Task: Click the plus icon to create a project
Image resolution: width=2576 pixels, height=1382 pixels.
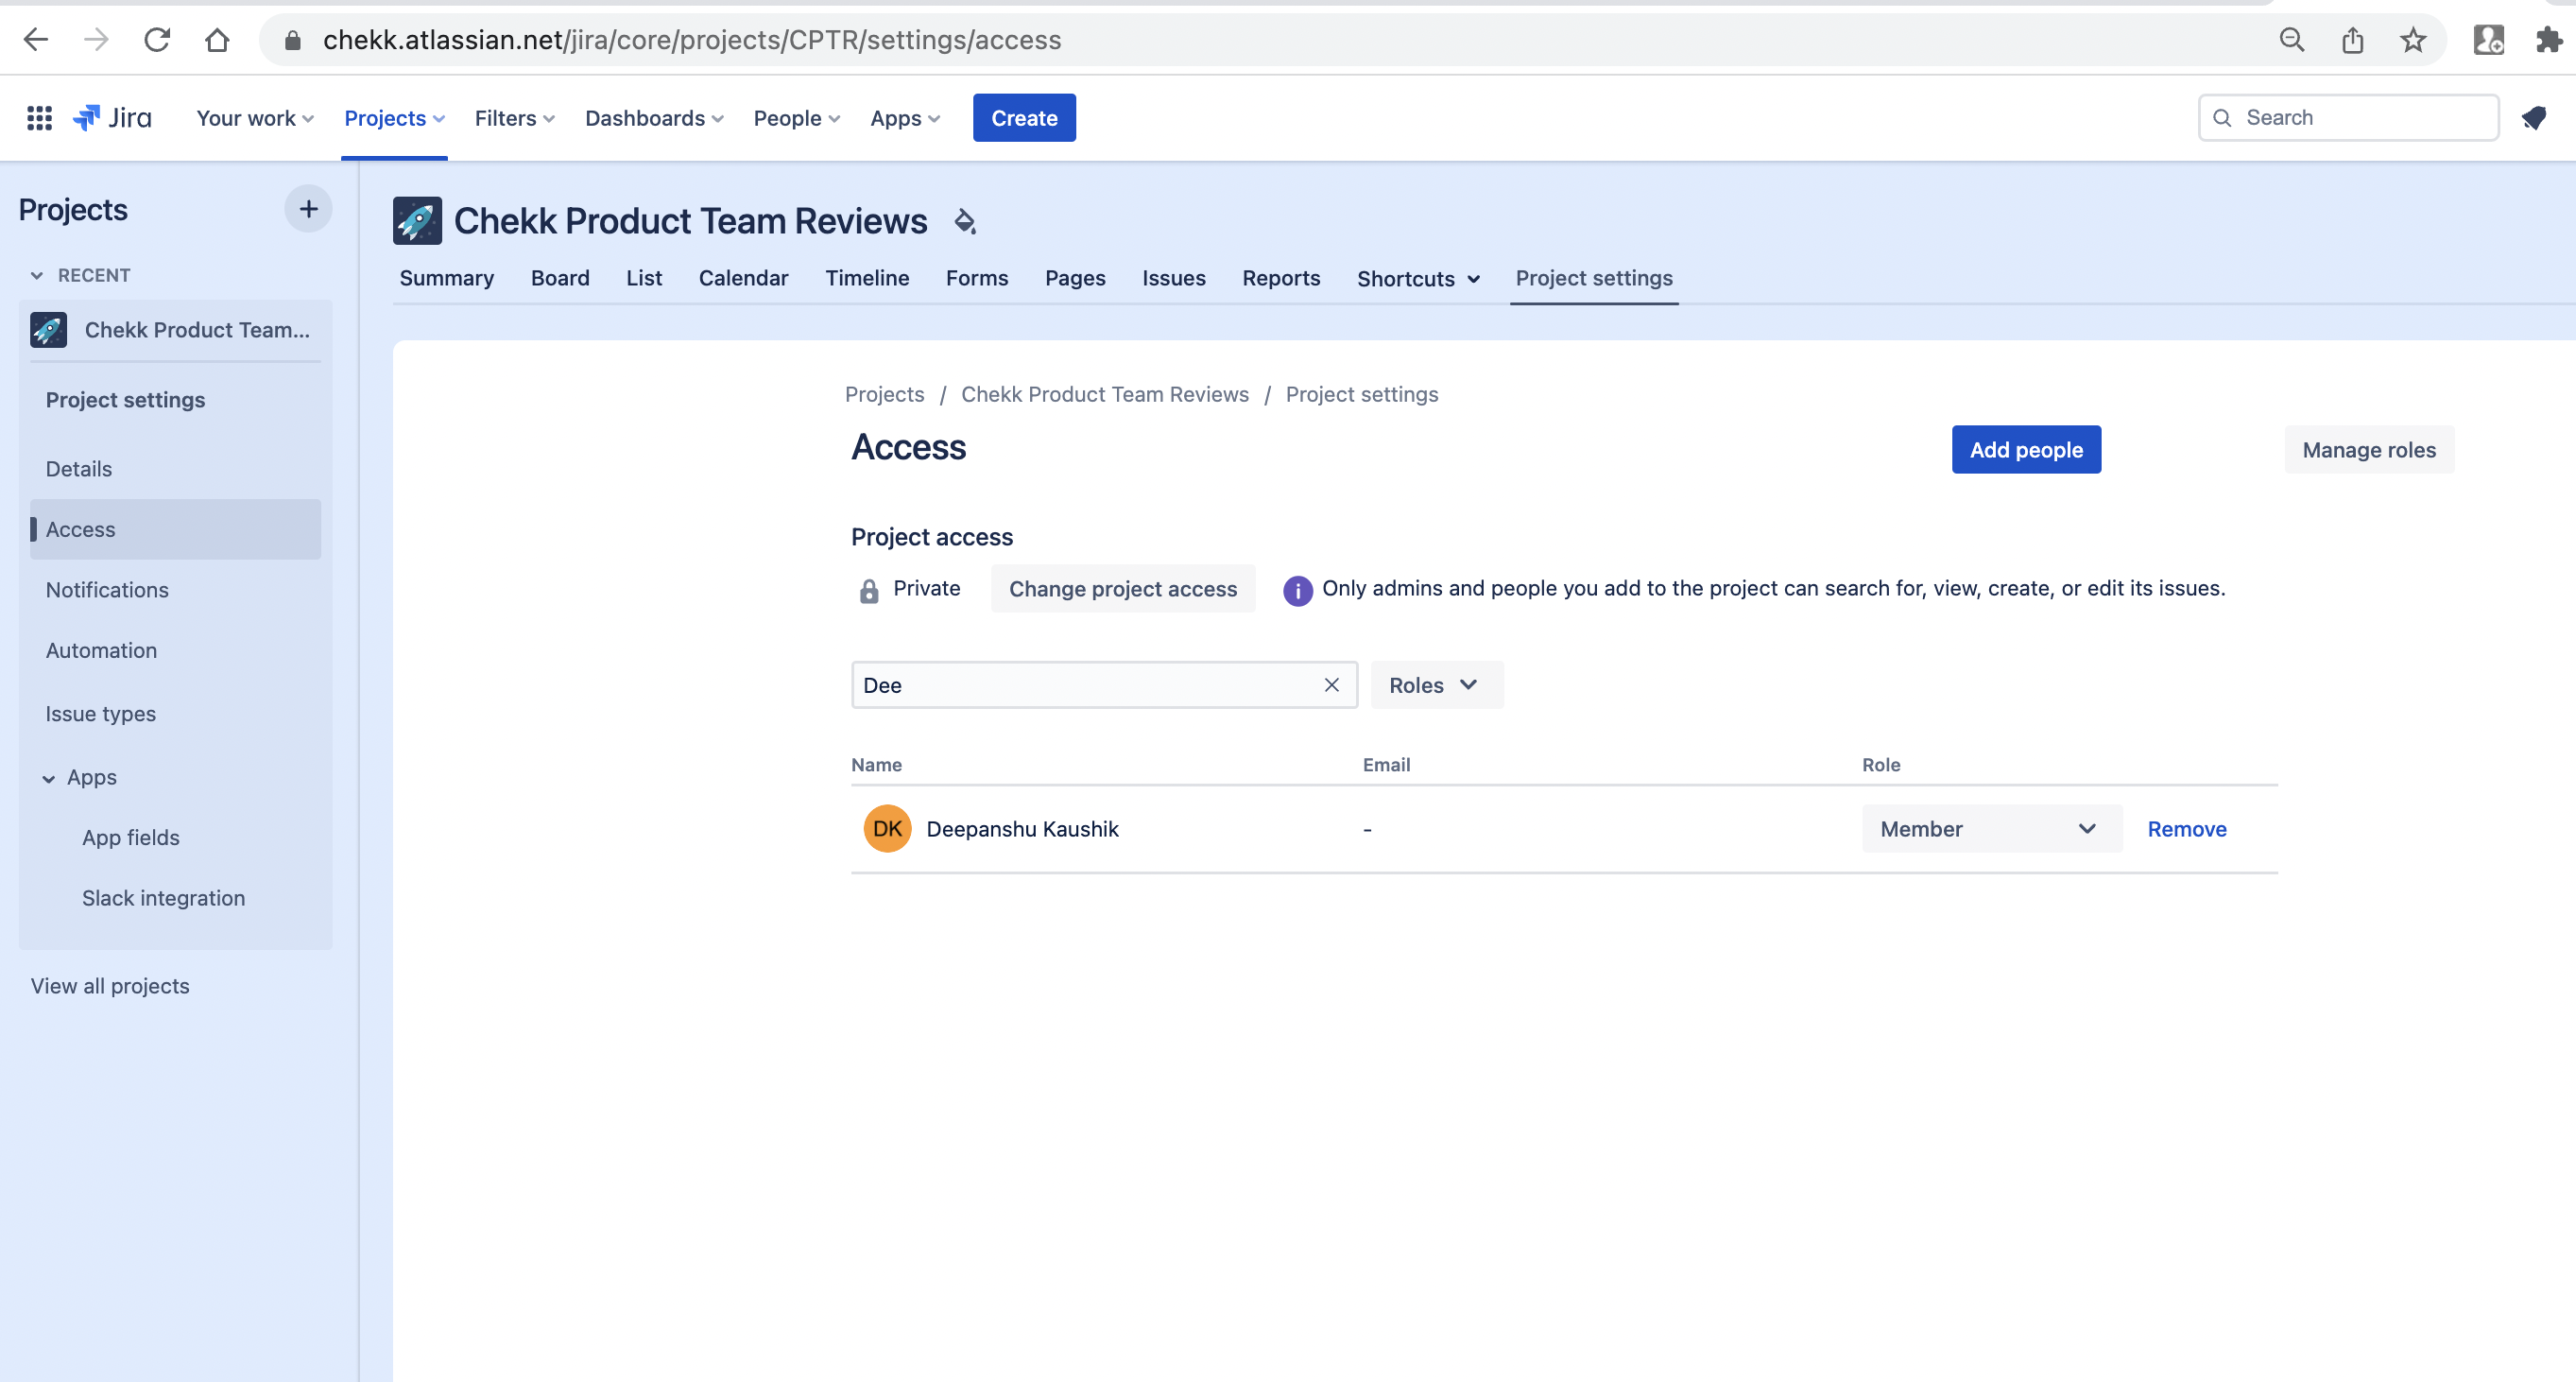Action: click(308, 209)
